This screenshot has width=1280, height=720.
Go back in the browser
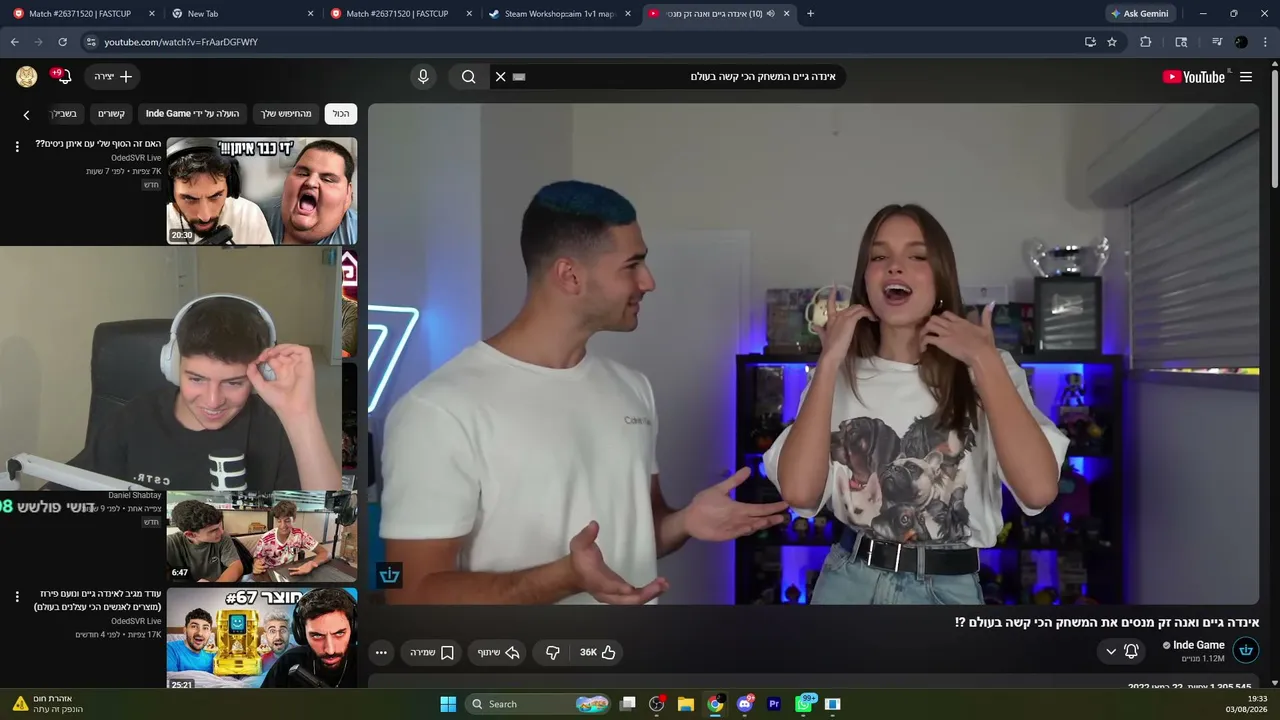(x=14, y=42)
